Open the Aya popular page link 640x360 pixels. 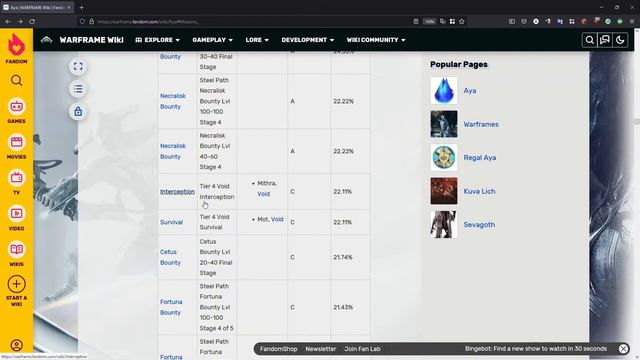pyautogui.click(x=470, y=91)
